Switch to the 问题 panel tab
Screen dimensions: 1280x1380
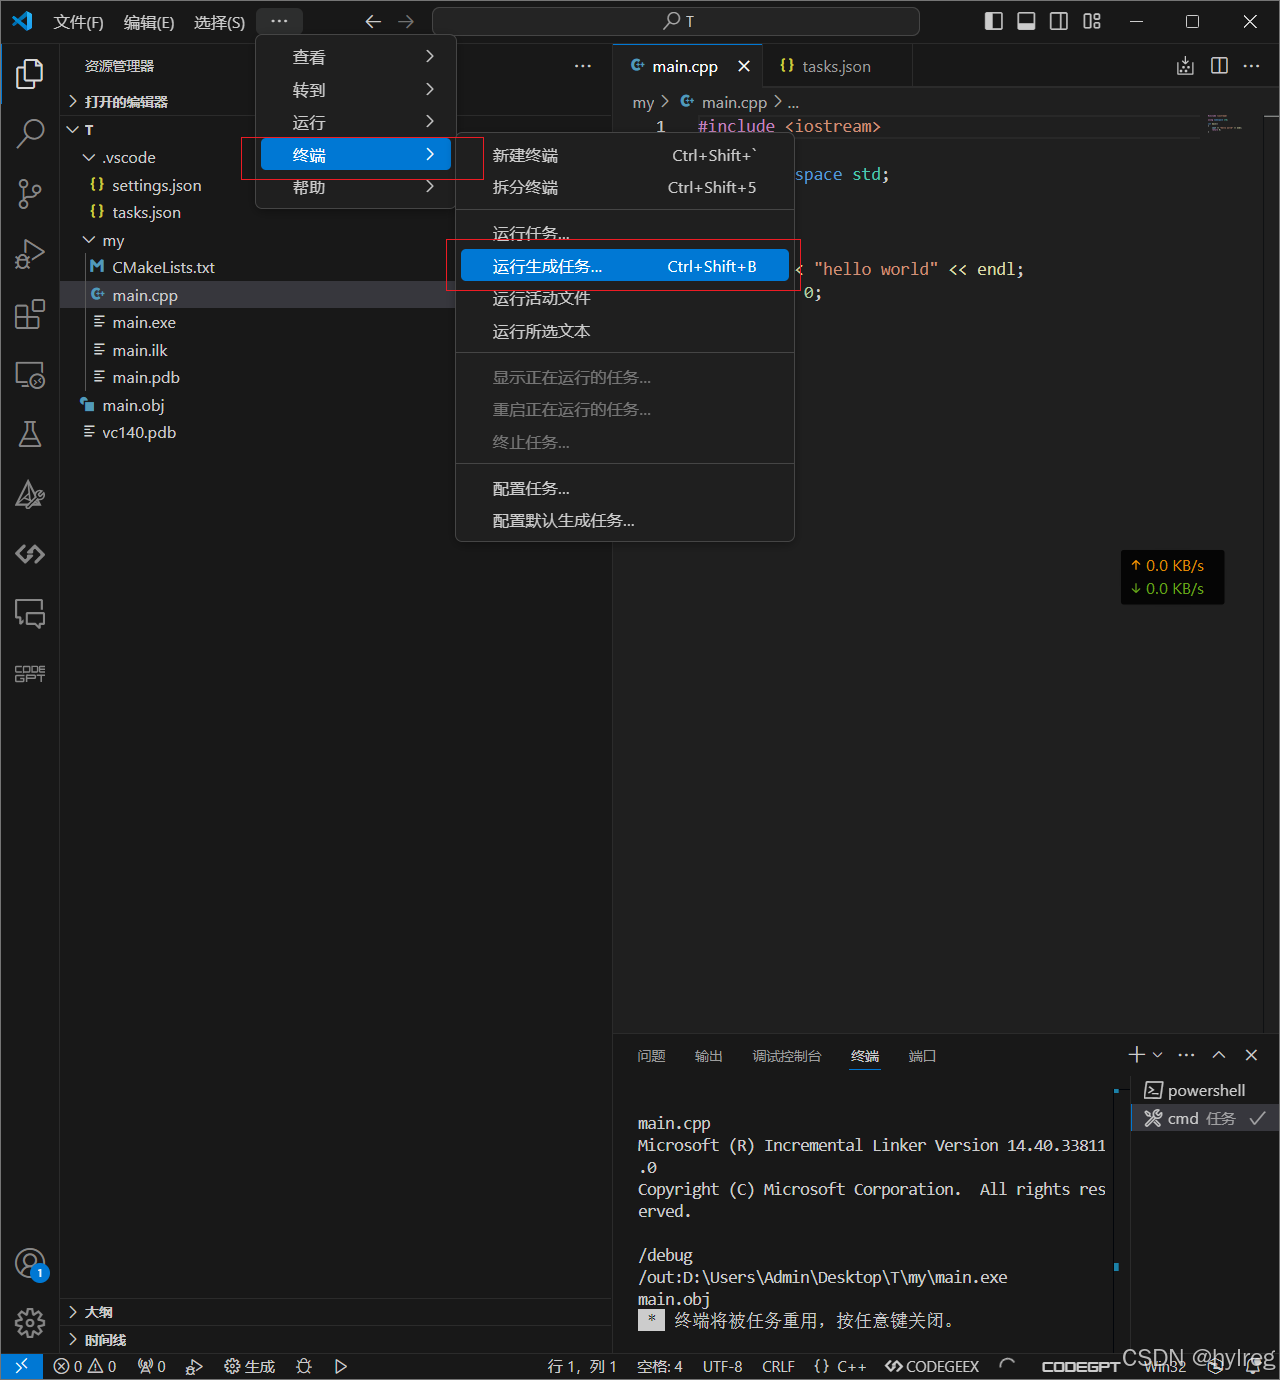pos(651,1055)
